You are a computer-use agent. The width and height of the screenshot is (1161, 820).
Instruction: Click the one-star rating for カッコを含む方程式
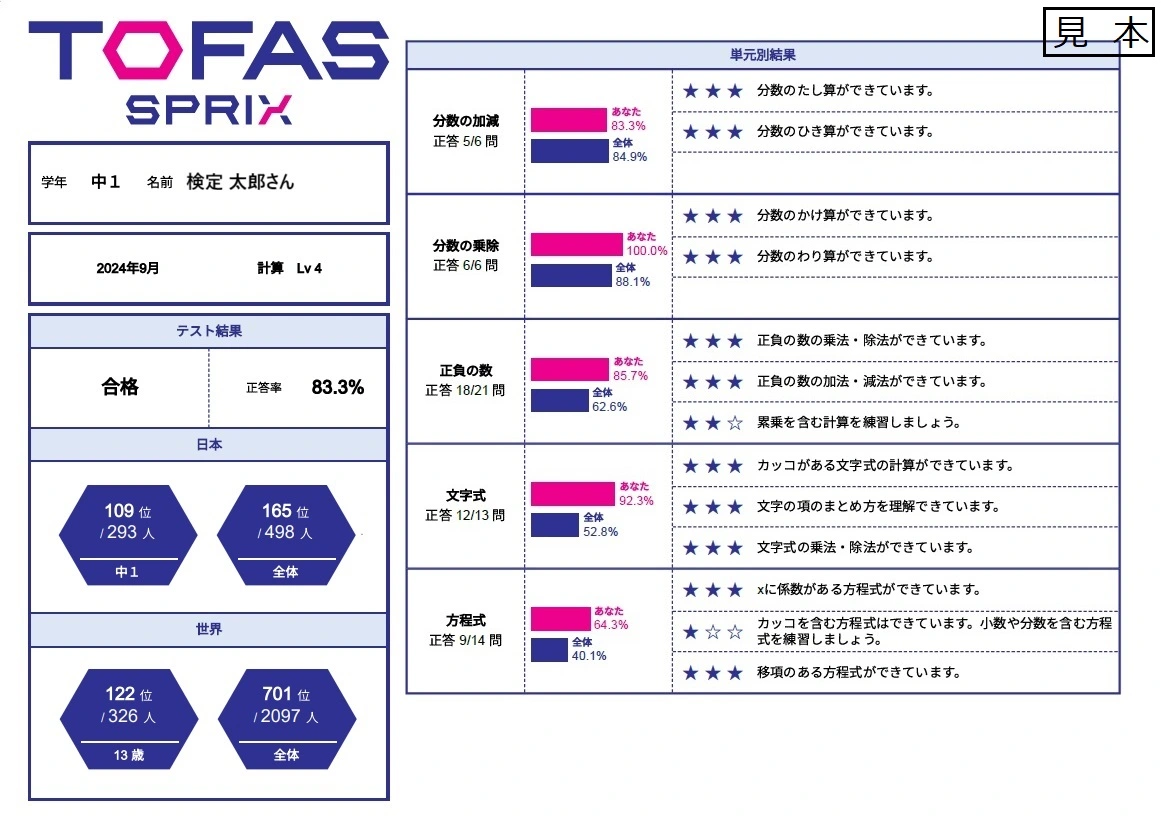coord(713,632)
